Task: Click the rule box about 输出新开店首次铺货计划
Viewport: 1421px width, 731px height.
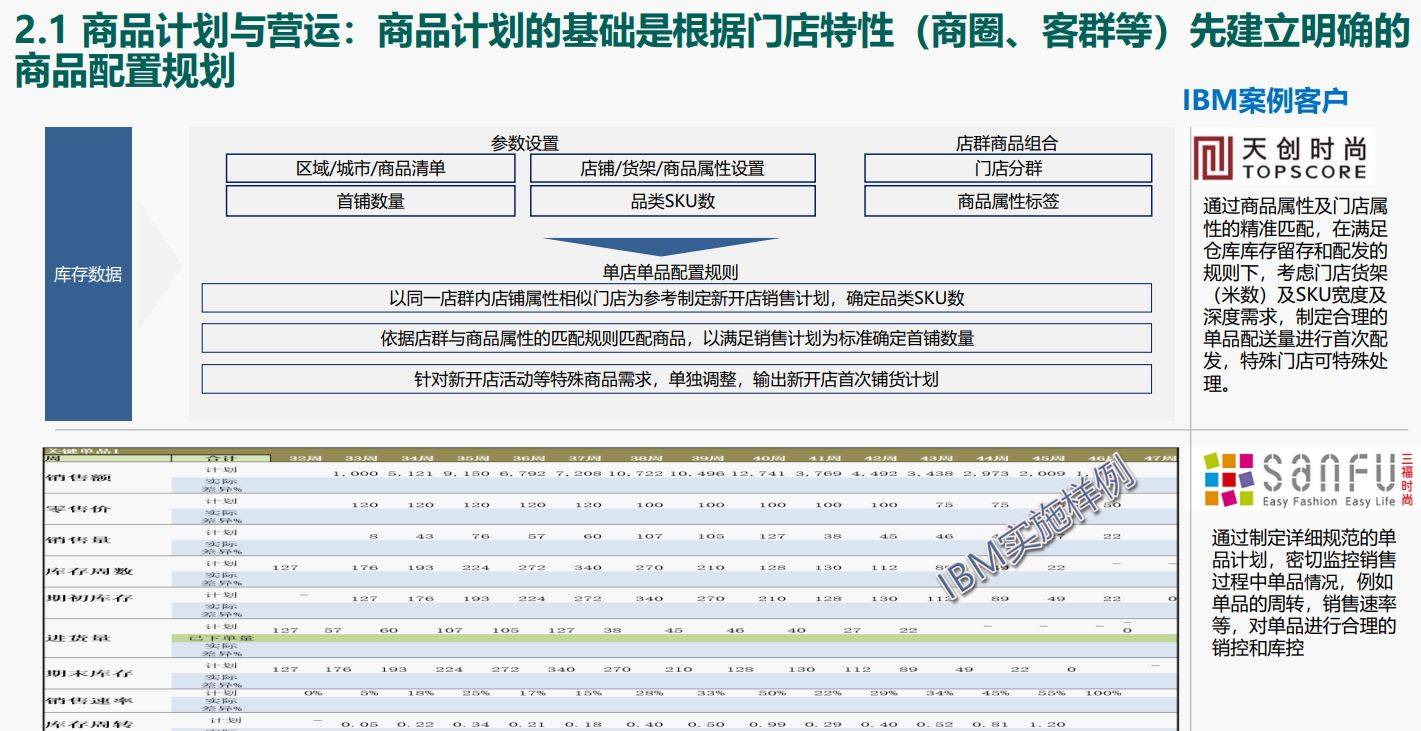Action: (x=676, y=379)
